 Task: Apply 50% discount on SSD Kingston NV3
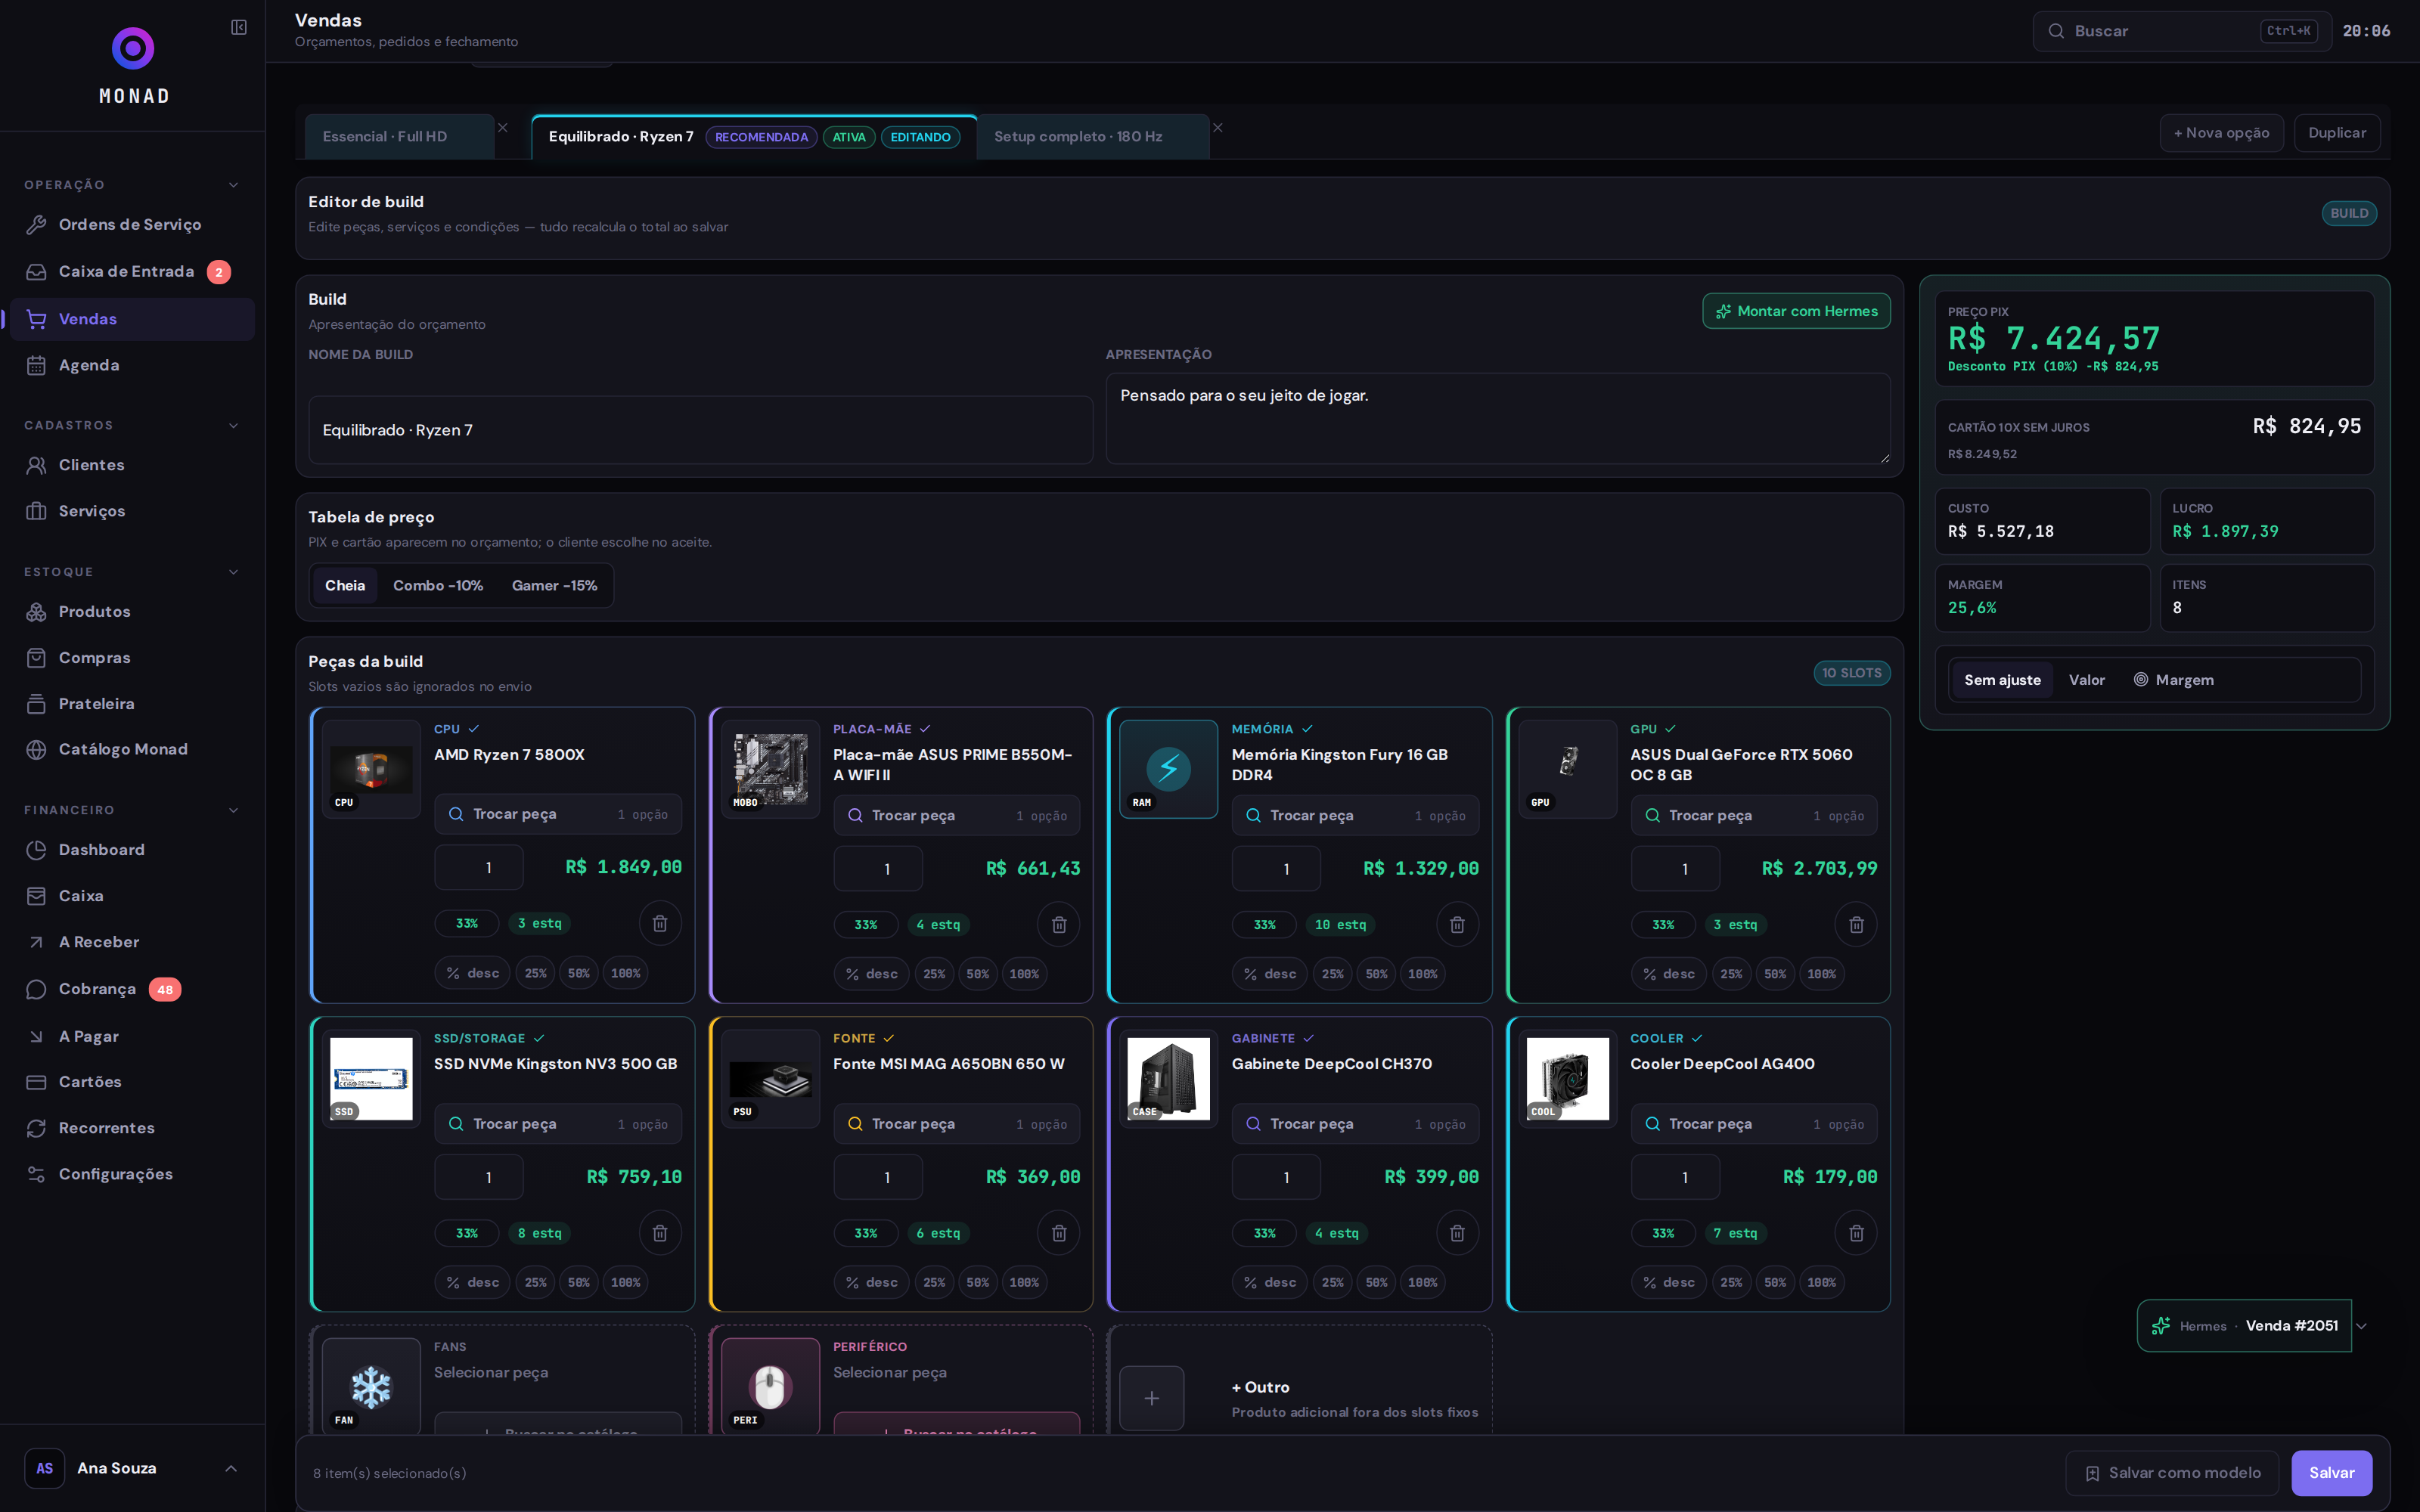tap(578, 1282)
